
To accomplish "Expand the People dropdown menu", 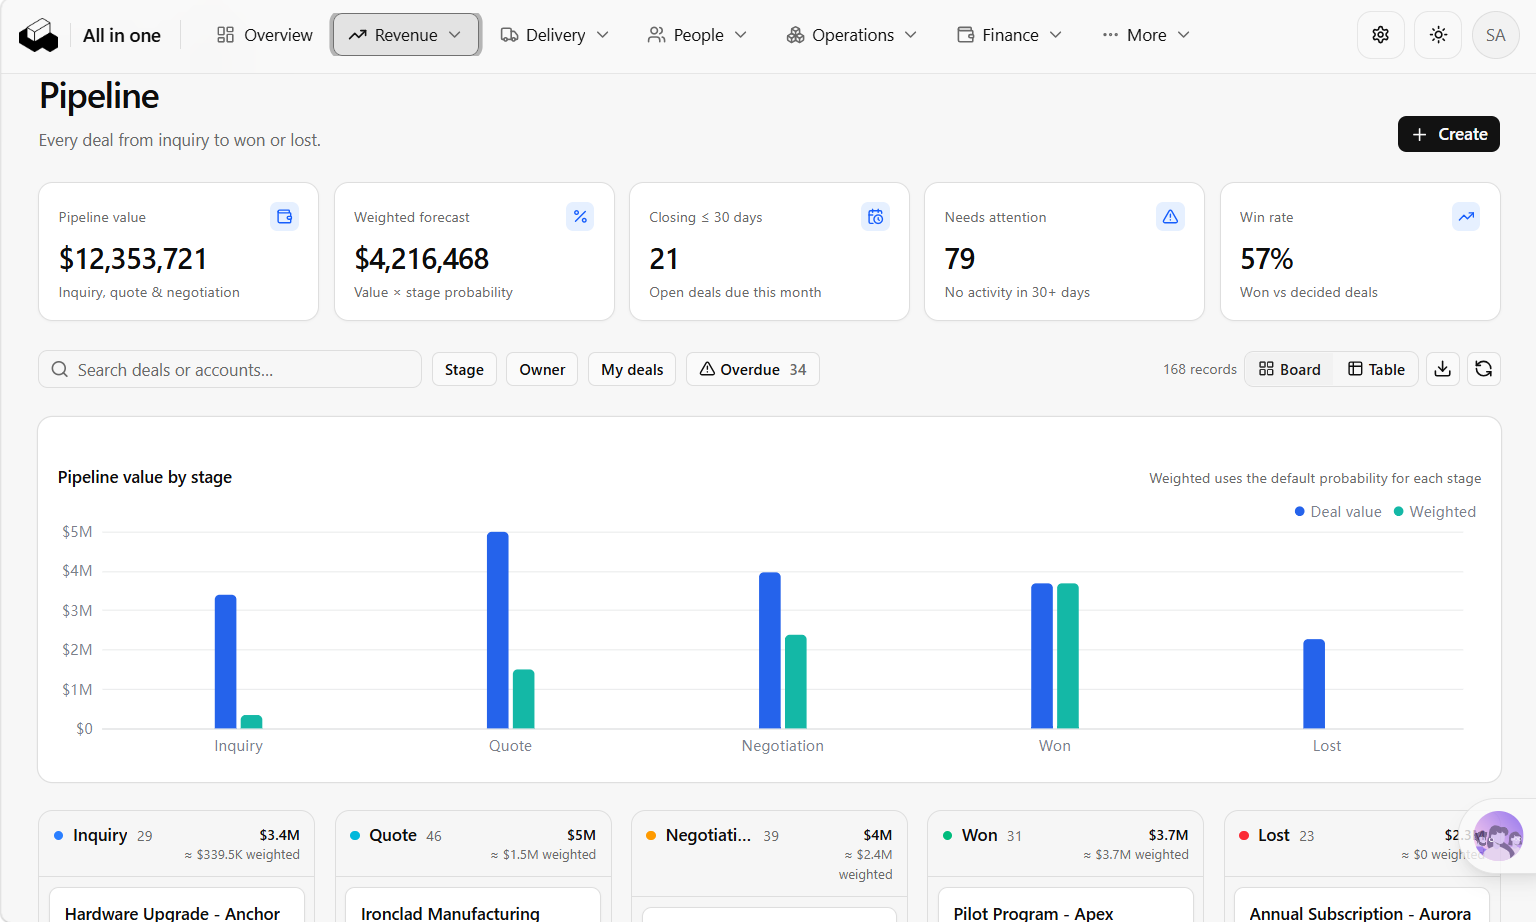I will click(x=698, y=35).
